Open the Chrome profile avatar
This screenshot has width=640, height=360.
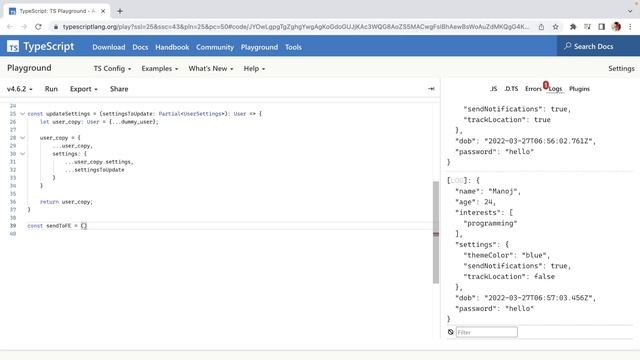pyautogui.click(x=616, y=27)
